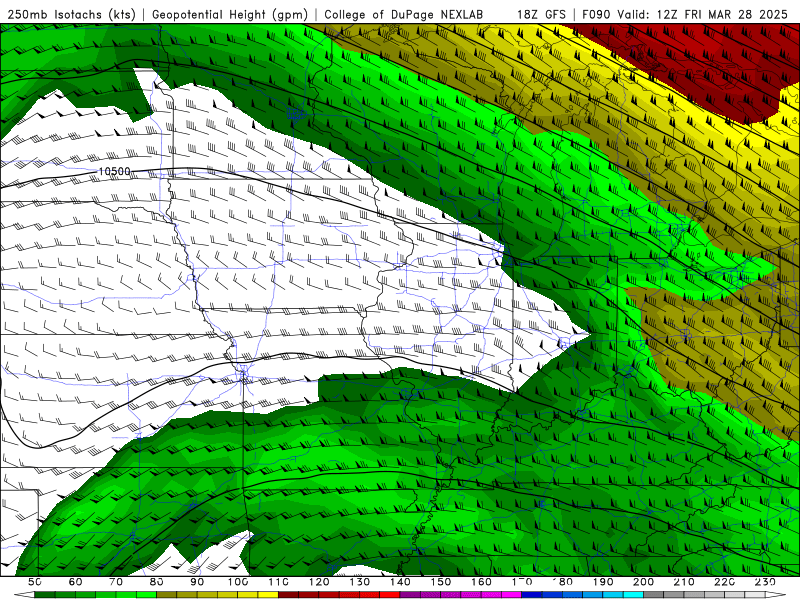Click the "80" color scale label
The width and height of the screenshot is (800, 600).
pos(157,582)
